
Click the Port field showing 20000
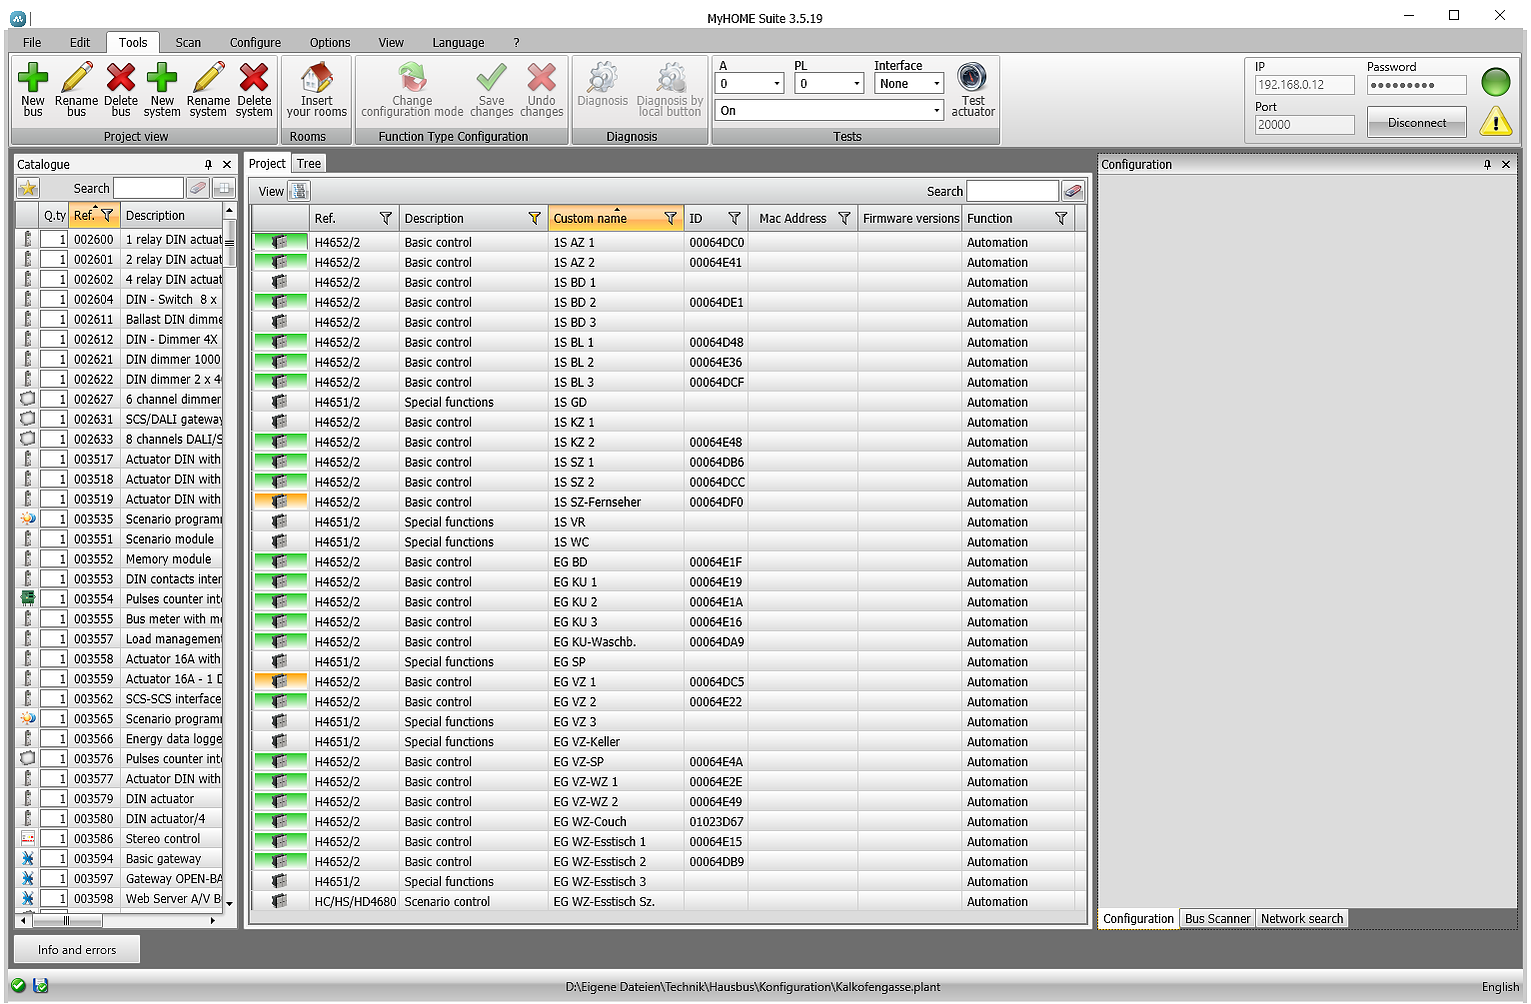click(x=1304, y=125)
